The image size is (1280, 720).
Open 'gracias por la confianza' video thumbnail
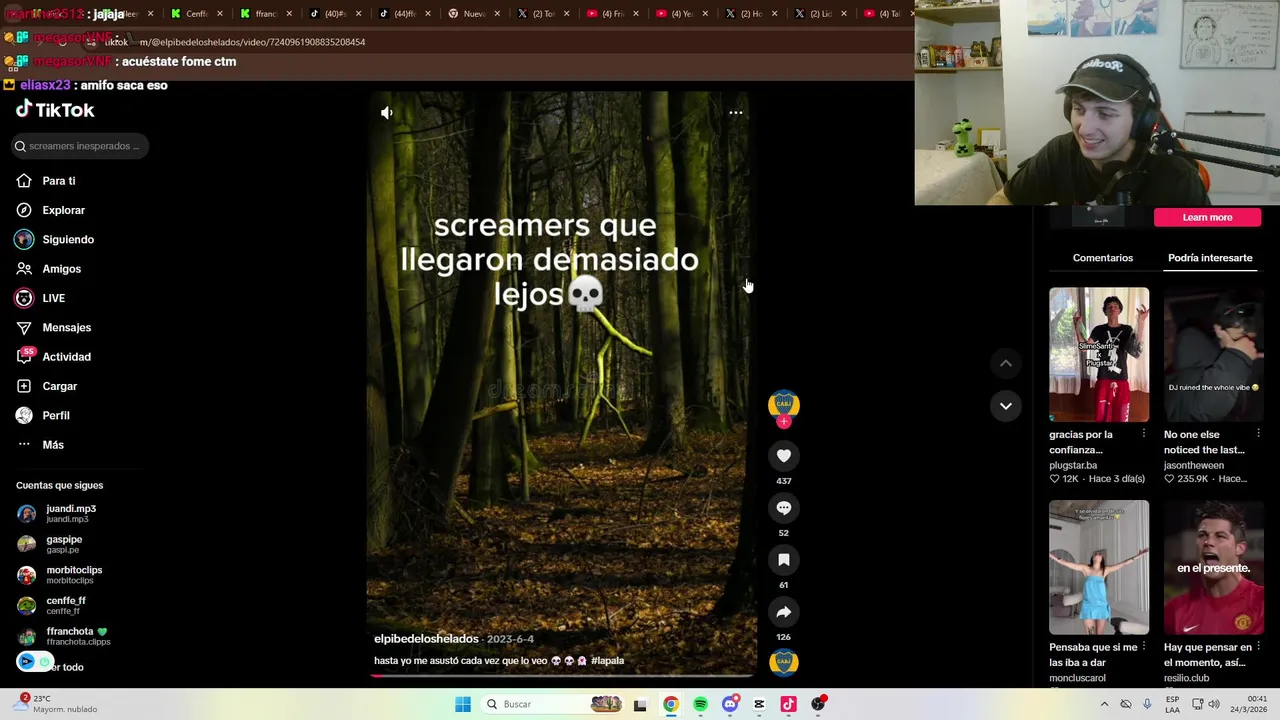[x=1099, y=355]
